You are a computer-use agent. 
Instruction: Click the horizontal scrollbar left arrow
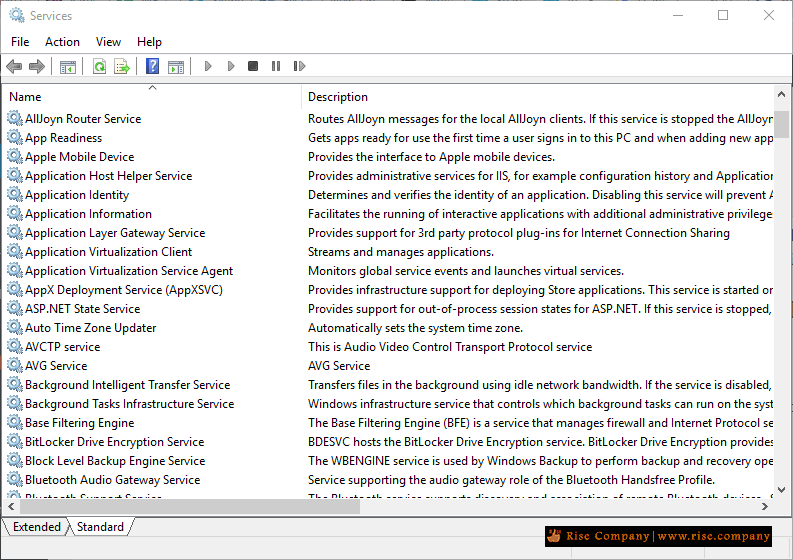(x=11, y=506)
